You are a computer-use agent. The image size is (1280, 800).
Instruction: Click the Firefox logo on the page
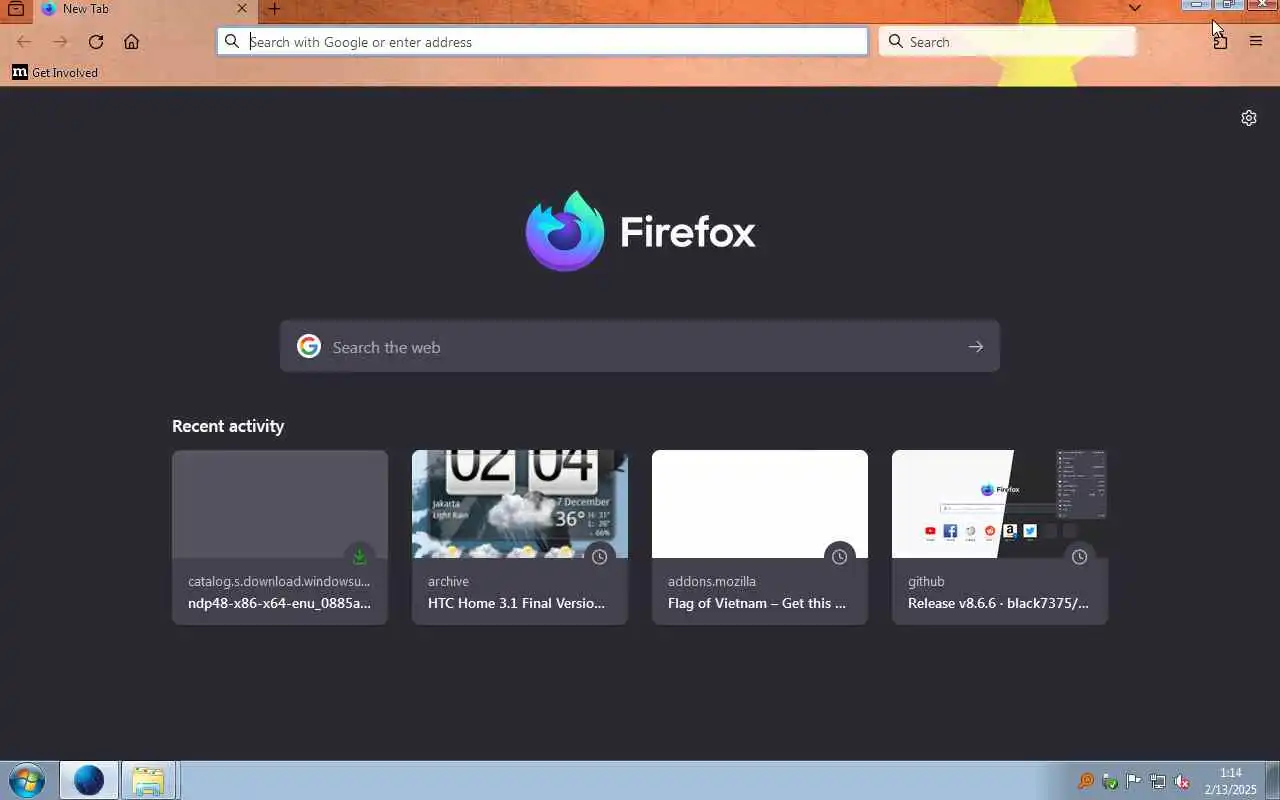coord(640,231)
